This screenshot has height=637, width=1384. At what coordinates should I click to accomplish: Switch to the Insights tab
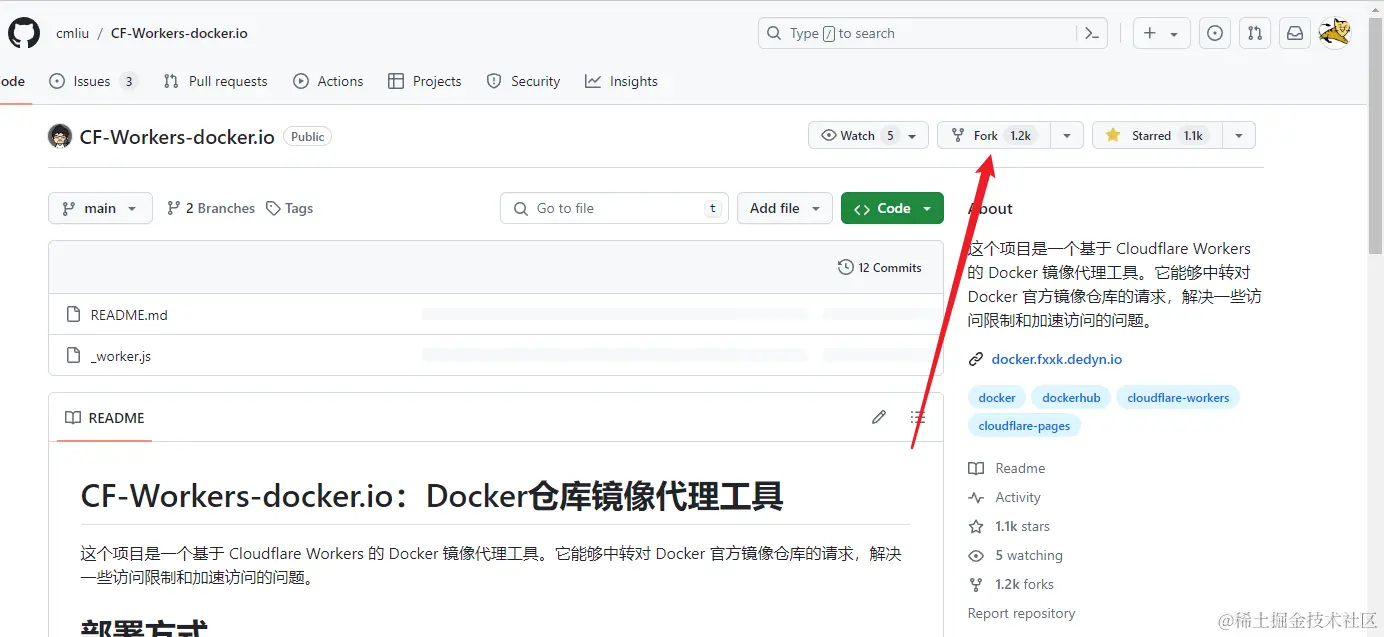tap(622, 81)
